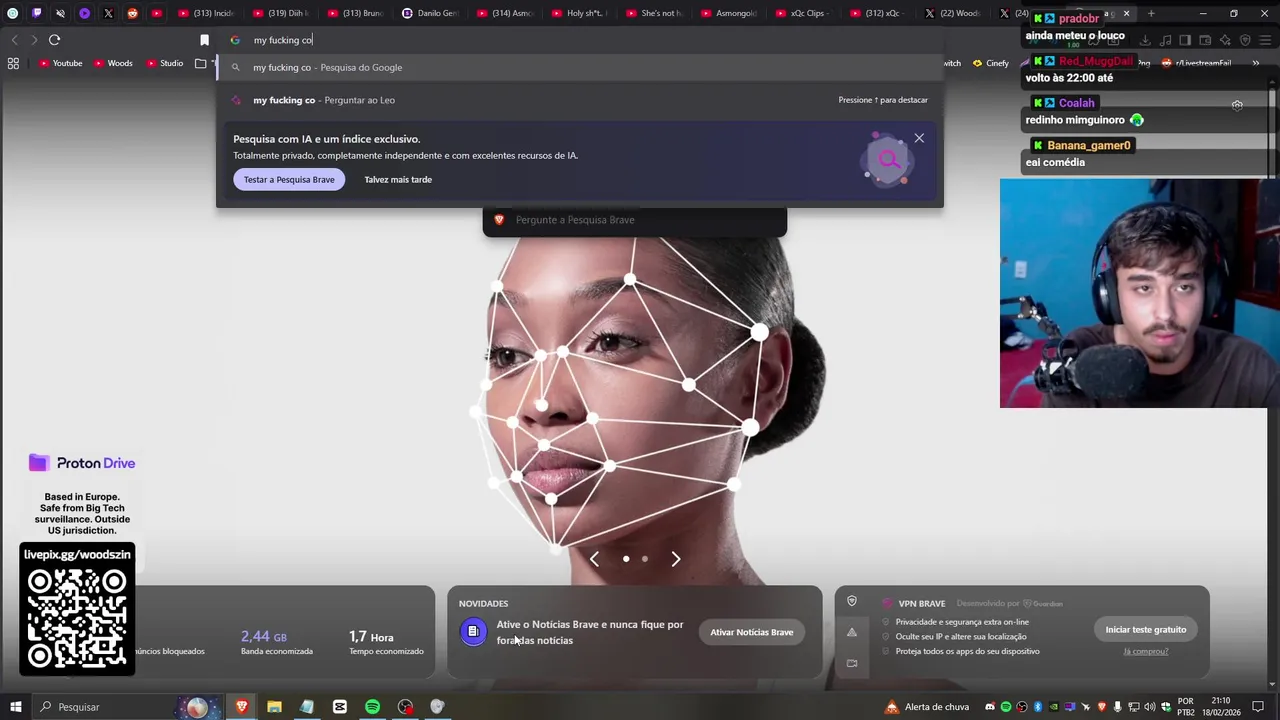The width and height of the screenshot is (1280, 720).
Task: Select 'my fucking co - Perguntar ao Leo' suggestion
Action: (579, 100)
